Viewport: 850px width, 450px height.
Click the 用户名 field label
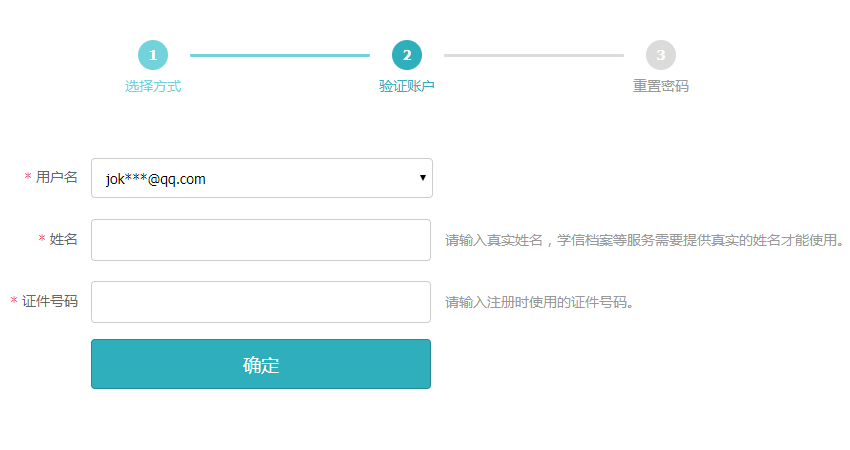57,178
